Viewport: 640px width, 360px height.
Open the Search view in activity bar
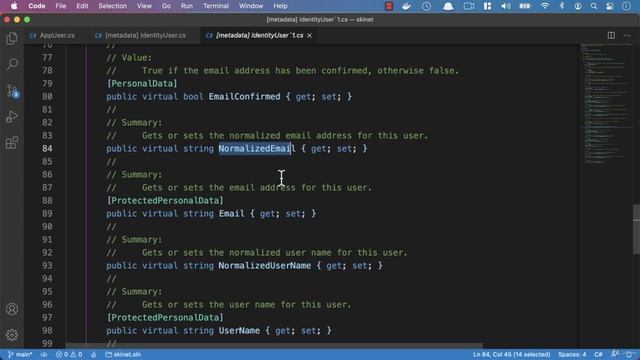point(12,64)
